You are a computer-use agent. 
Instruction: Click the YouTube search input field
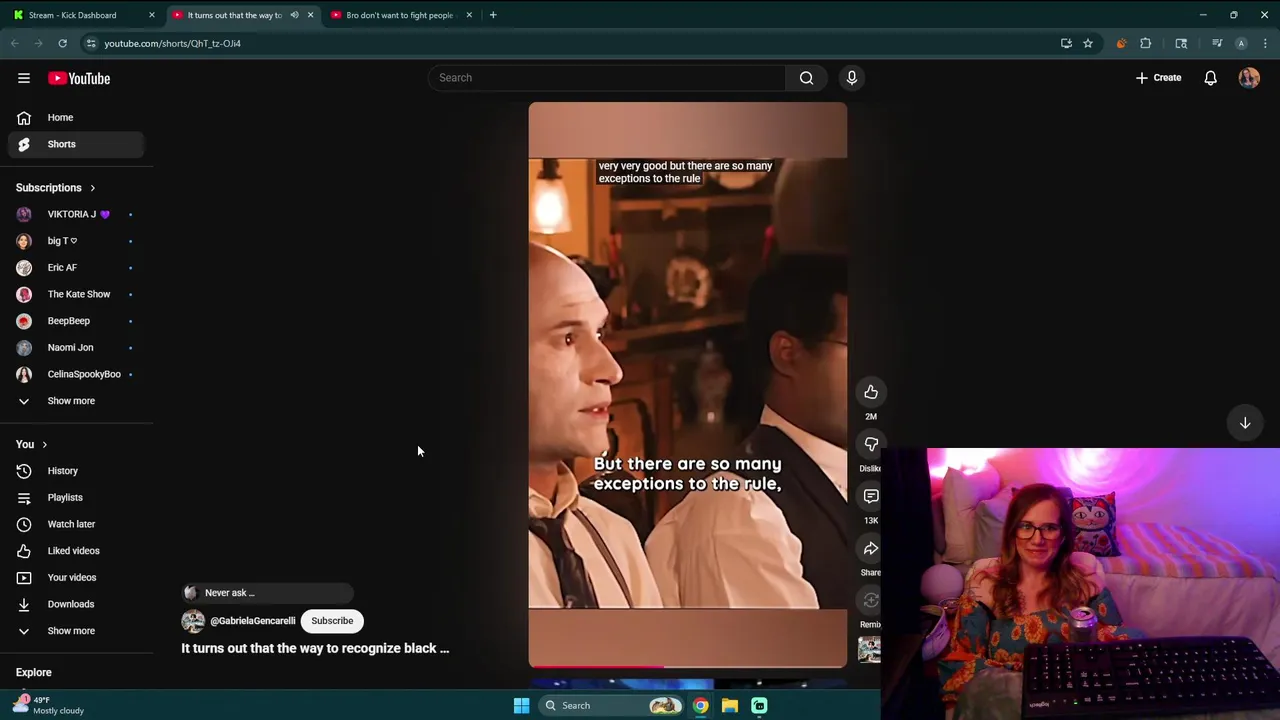[x=607, y=78]
